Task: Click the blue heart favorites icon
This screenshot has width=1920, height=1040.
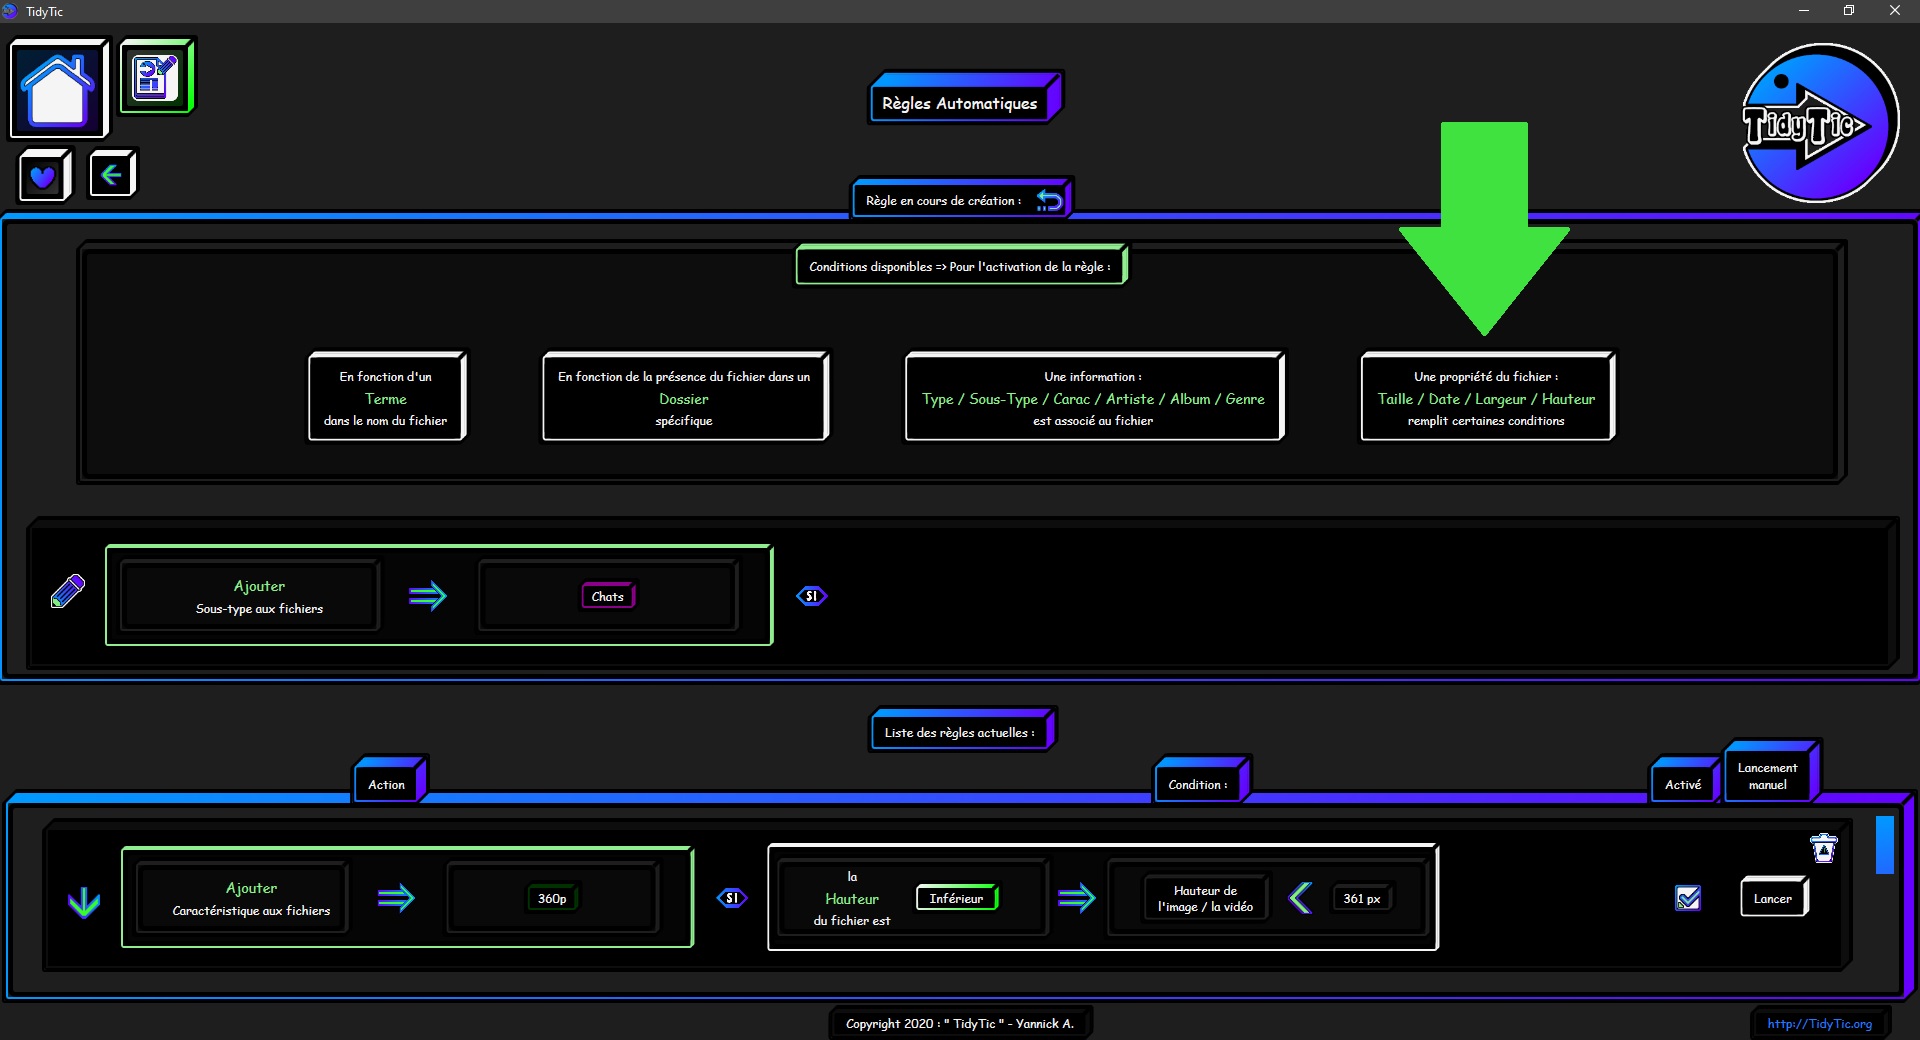Action: click(44, 176)
